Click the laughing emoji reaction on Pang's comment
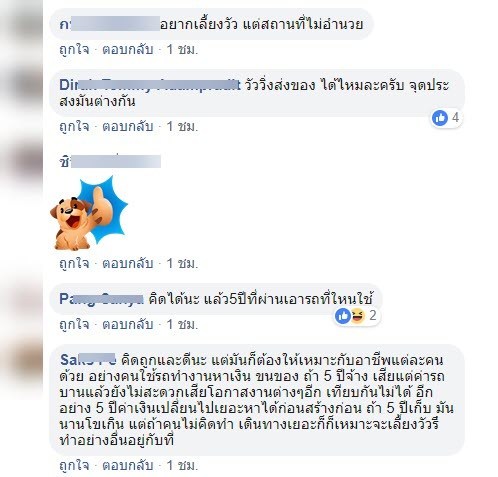Viewport: 498px width, 477px height. 357,315
